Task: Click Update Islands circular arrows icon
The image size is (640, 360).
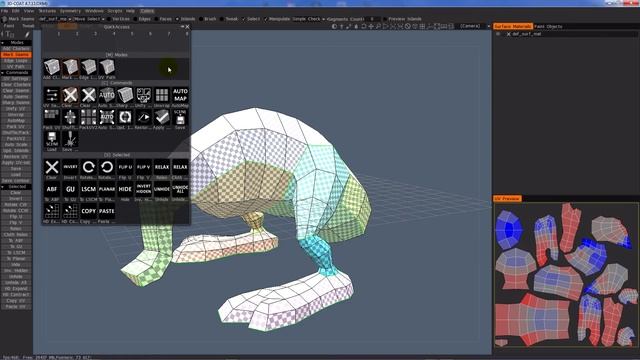Action: tap(125, 117)
